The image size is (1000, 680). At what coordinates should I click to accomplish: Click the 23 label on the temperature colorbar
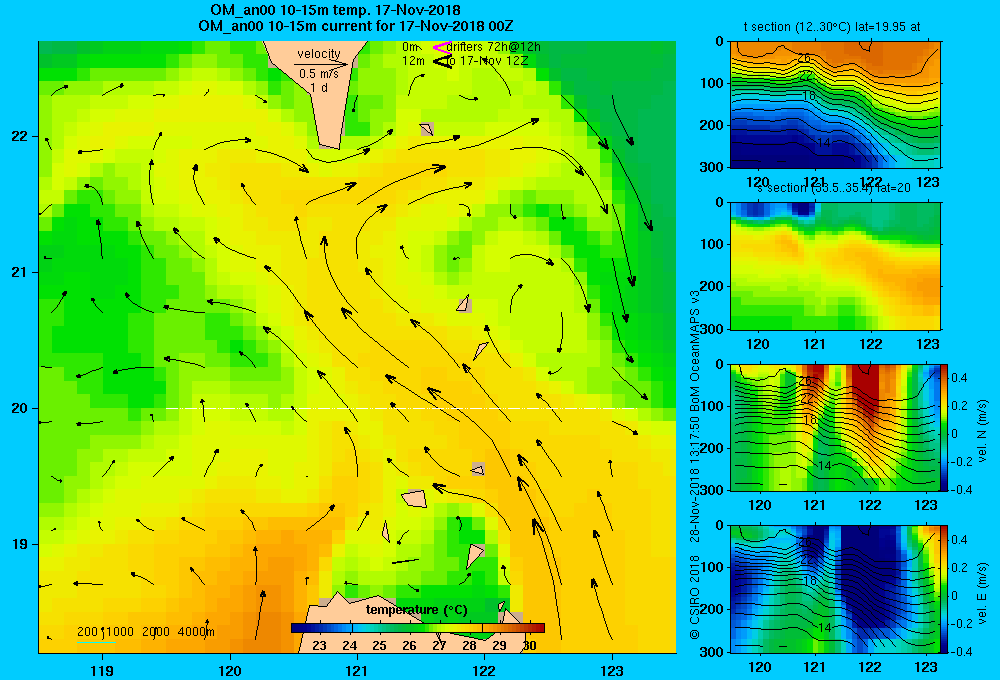tap(320, 645)
